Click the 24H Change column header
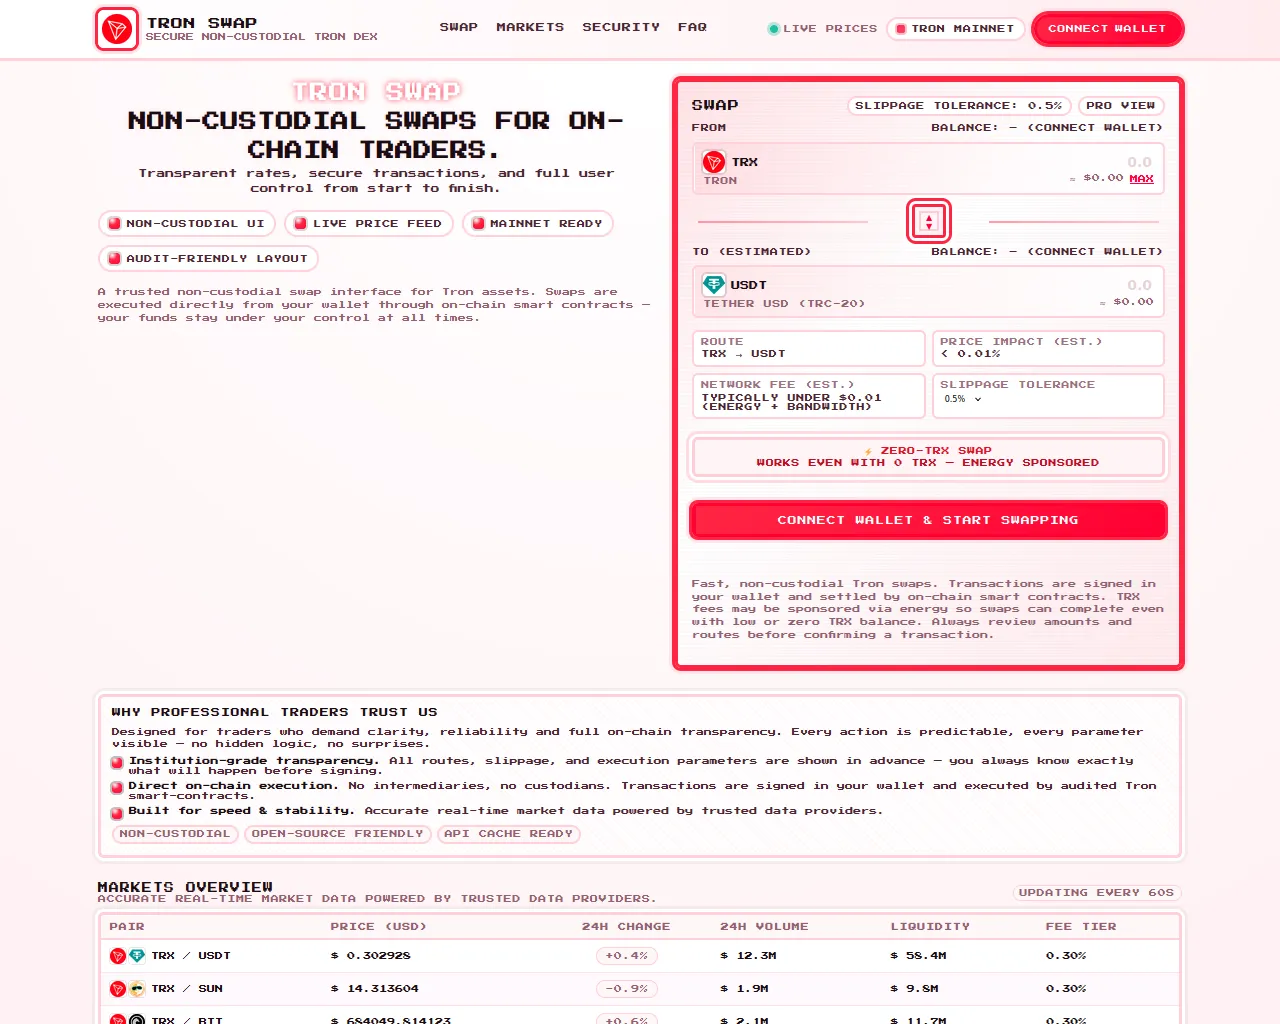This screenshot has height=1024, width=1280. [626, 927]
